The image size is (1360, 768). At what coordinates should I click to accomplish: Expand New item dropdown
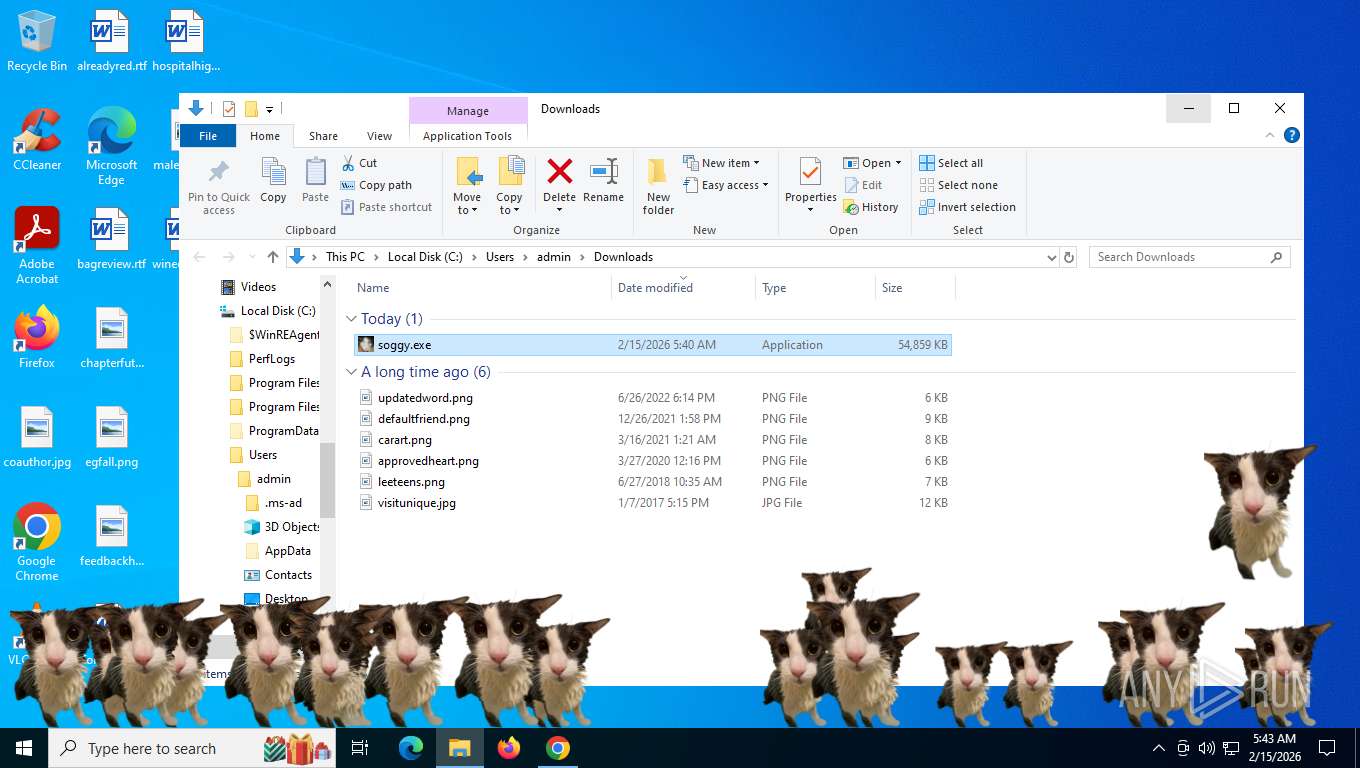(721, 163)
